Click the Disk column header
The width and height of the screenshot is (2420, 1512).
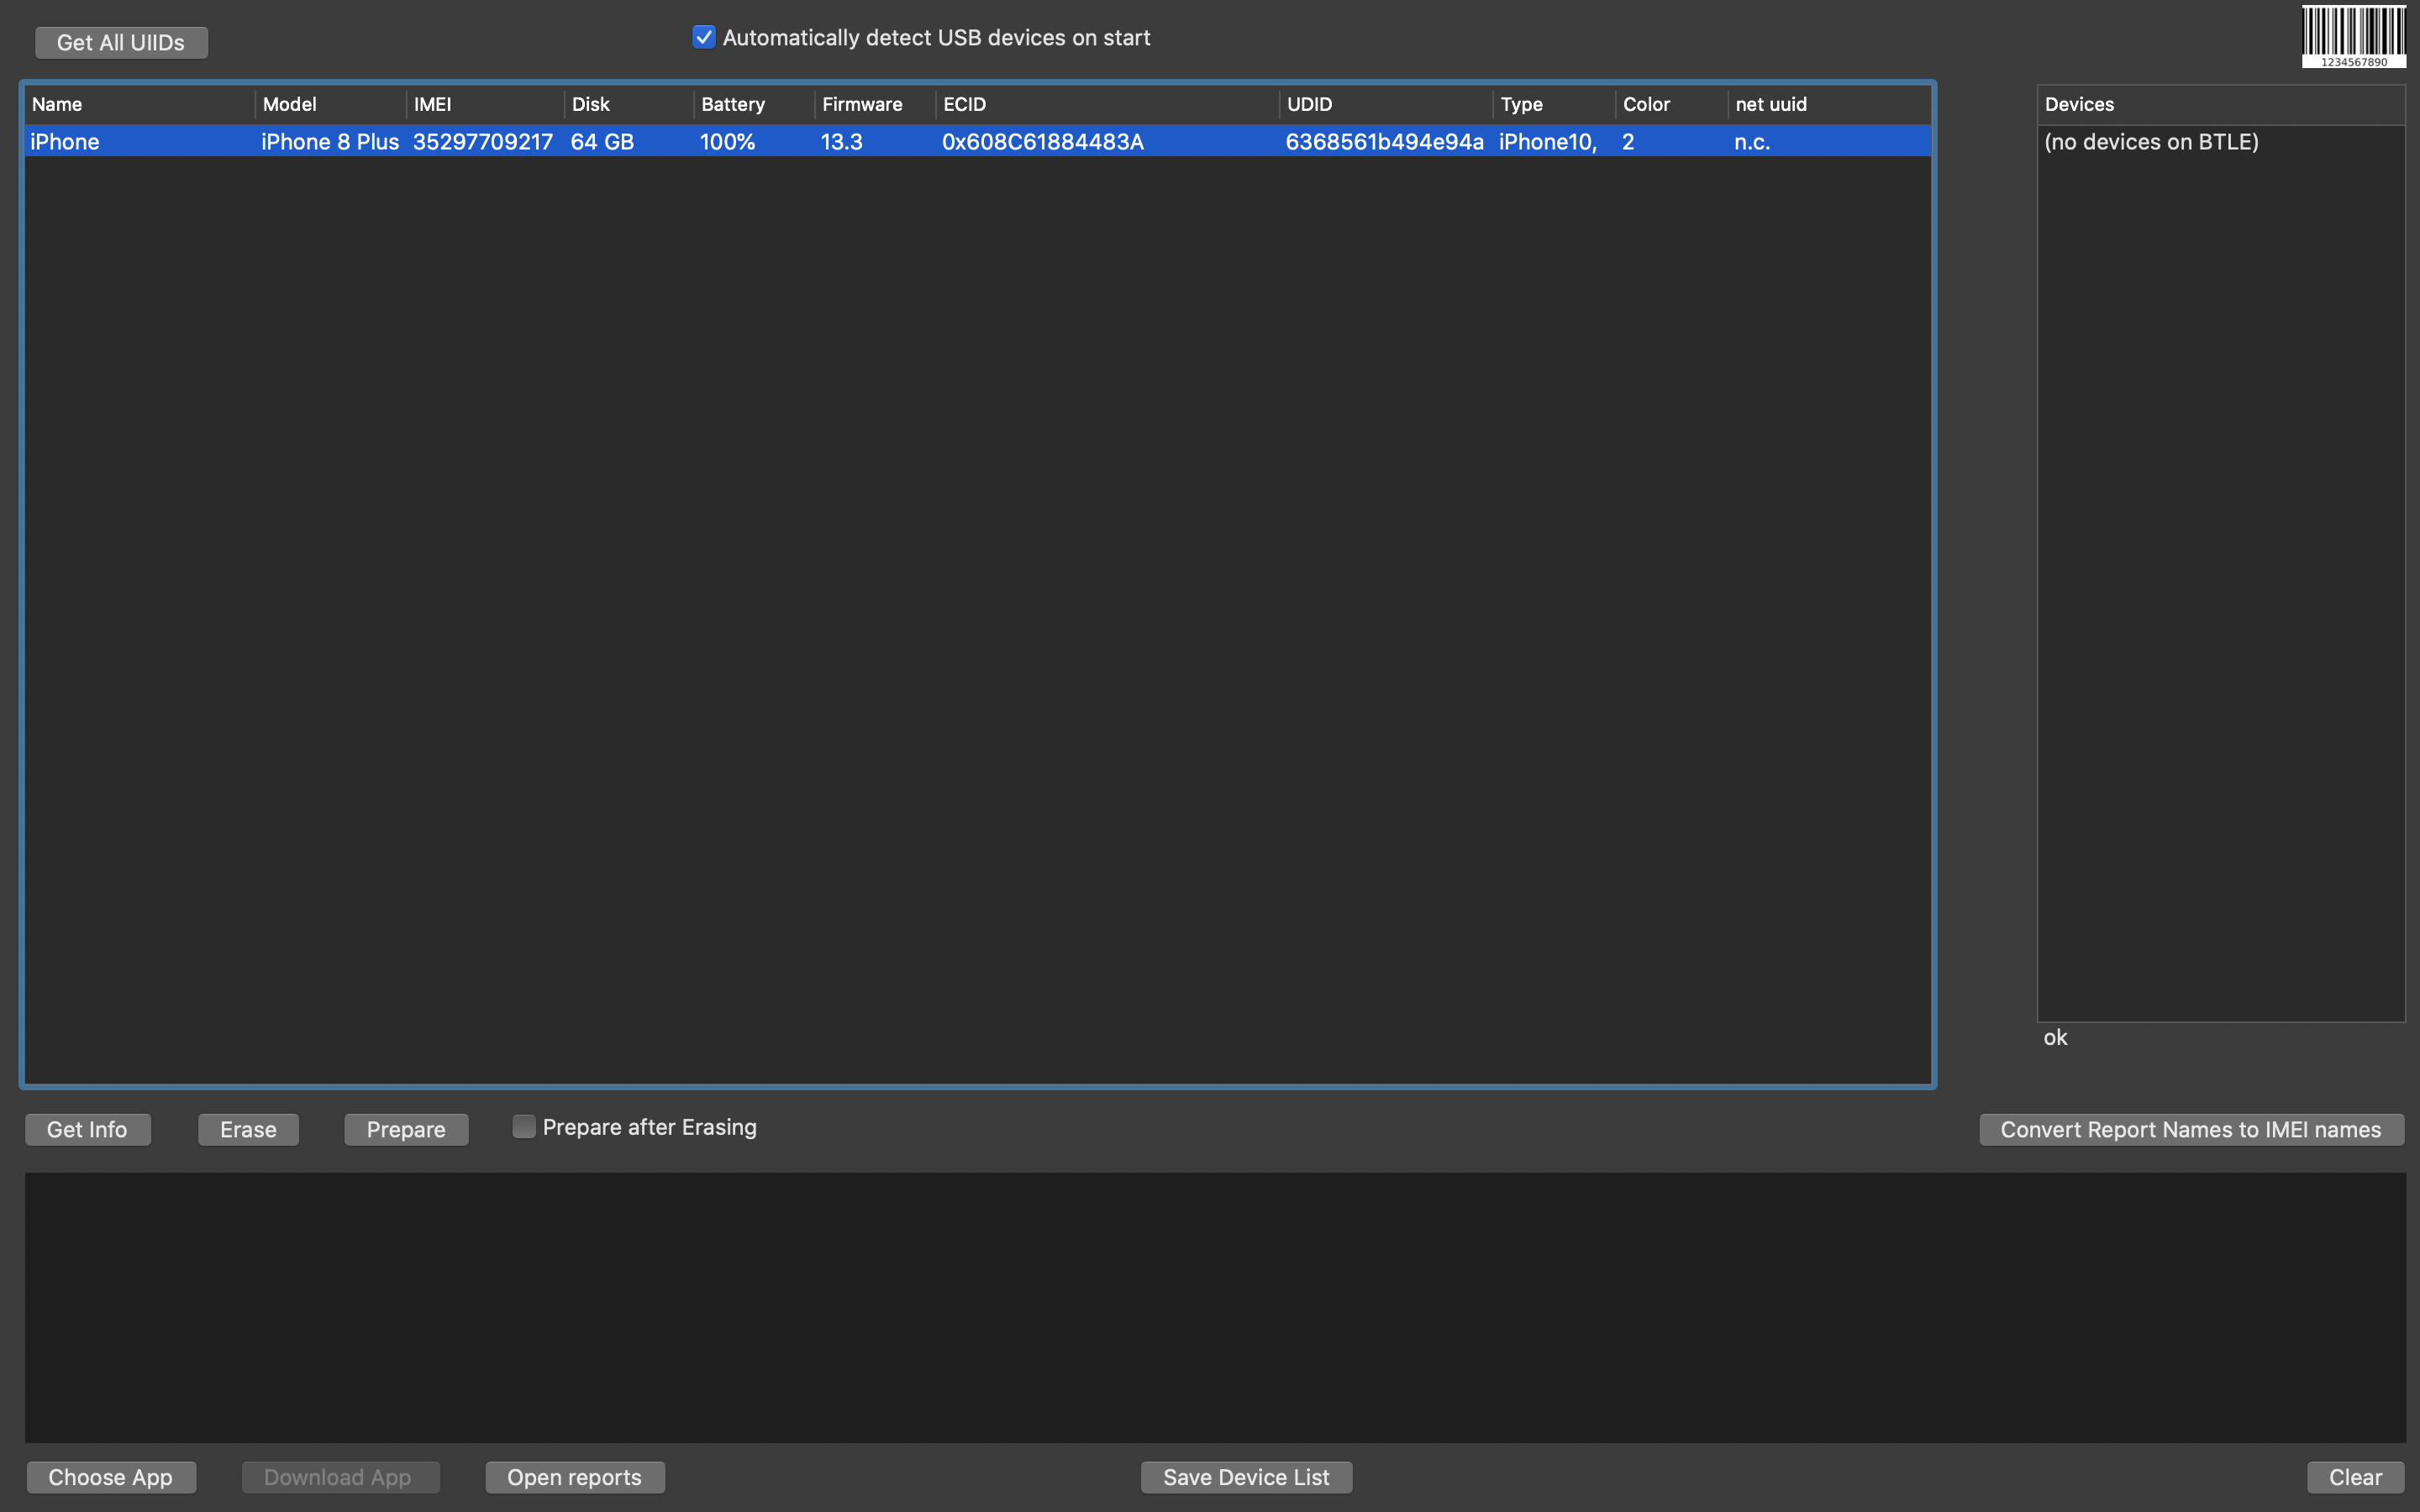tap(629, 104)
